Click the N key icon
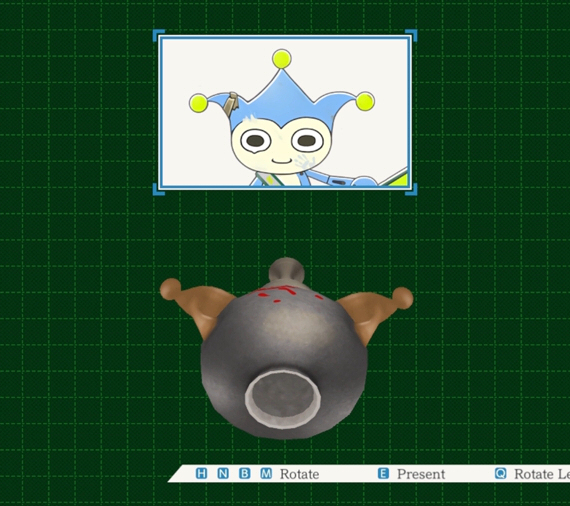570x506 pixels. coord(223,474)
